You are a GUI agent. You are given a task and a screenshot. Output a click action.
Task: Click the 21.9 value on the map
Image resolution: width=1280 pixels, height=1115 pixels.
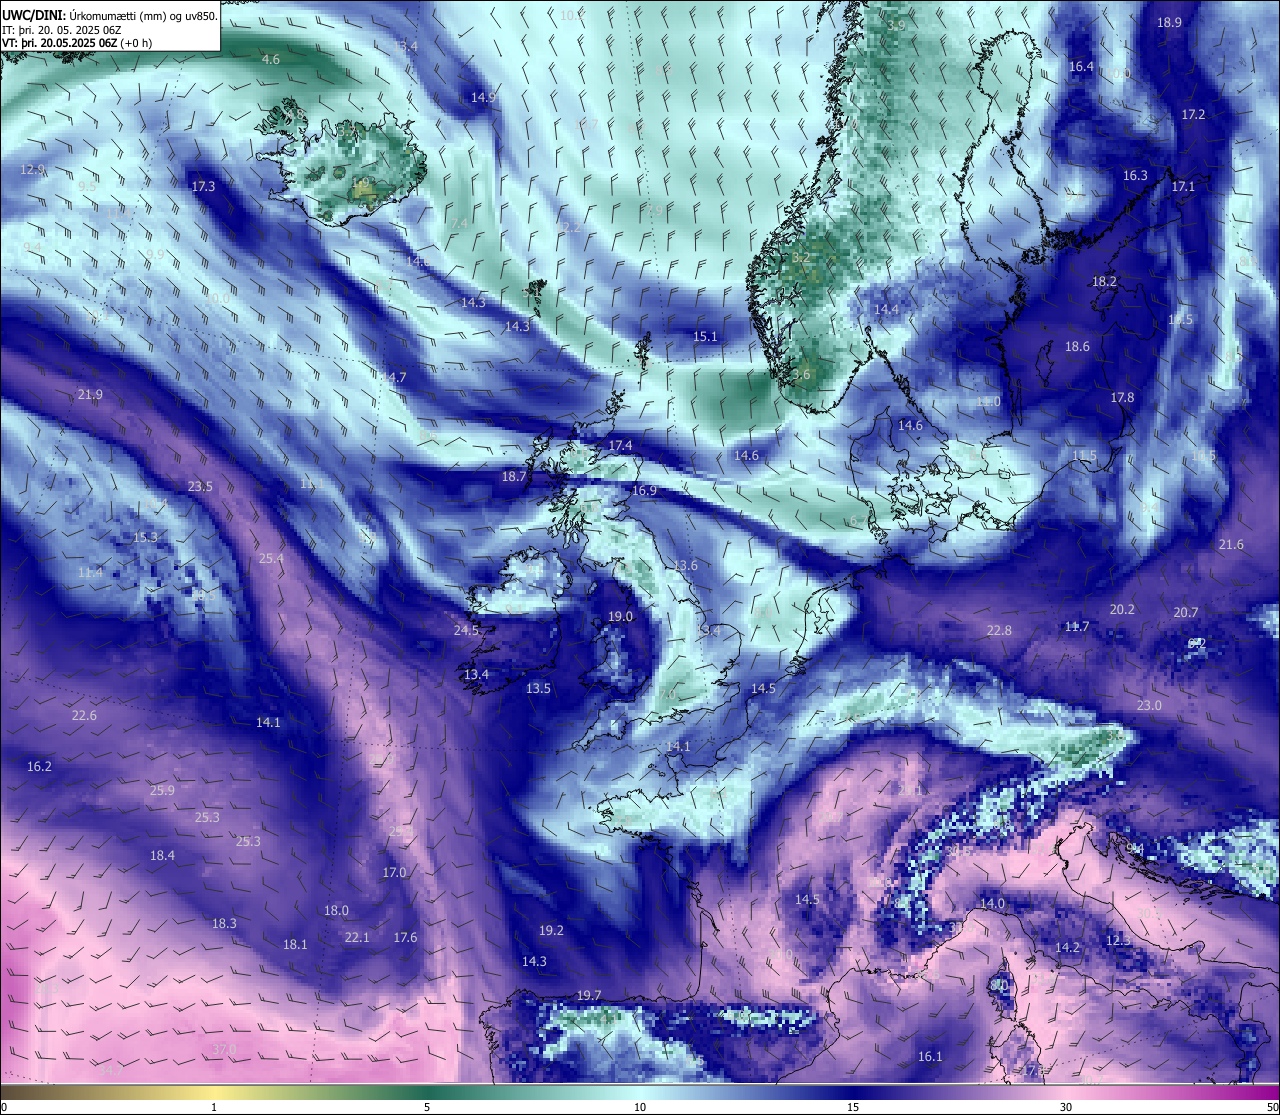[90, 394]
